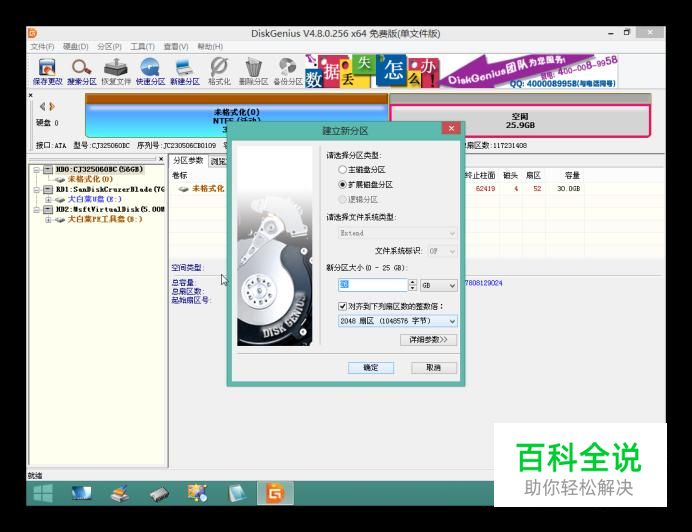Screen dimensions: 692x532
Task: Open the colorful star icon in taskbar
Action: click(197, 493)
